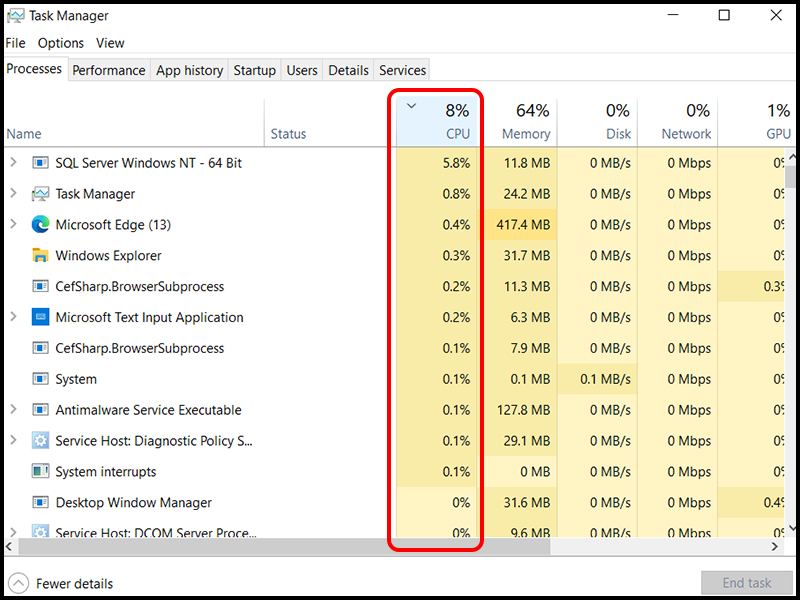
Task: Select the Desktop Window Manager icon
Action: point(41,502)
